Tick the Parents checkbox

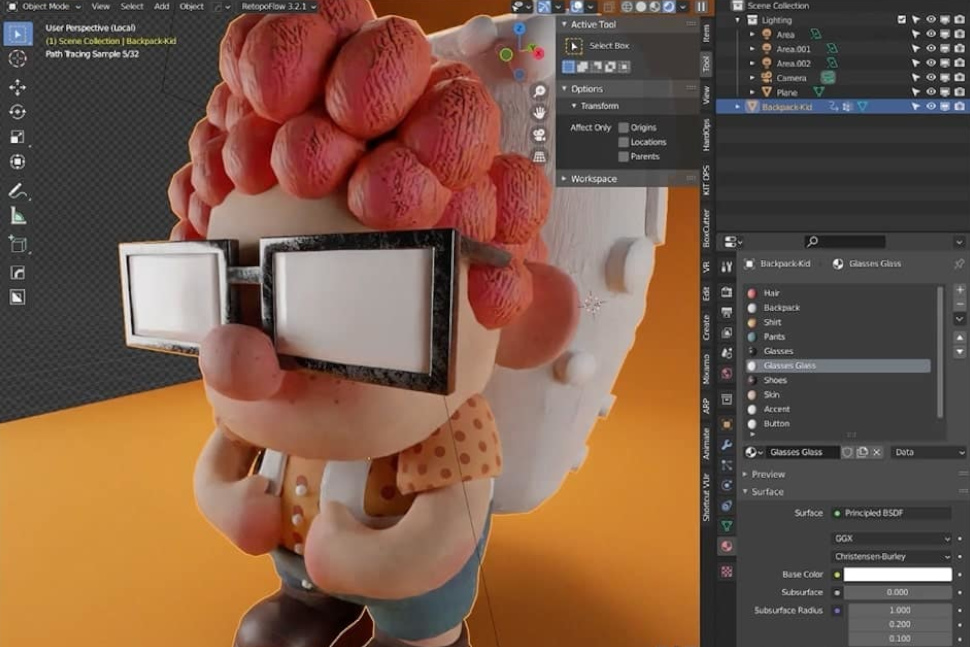pos(623,157)
